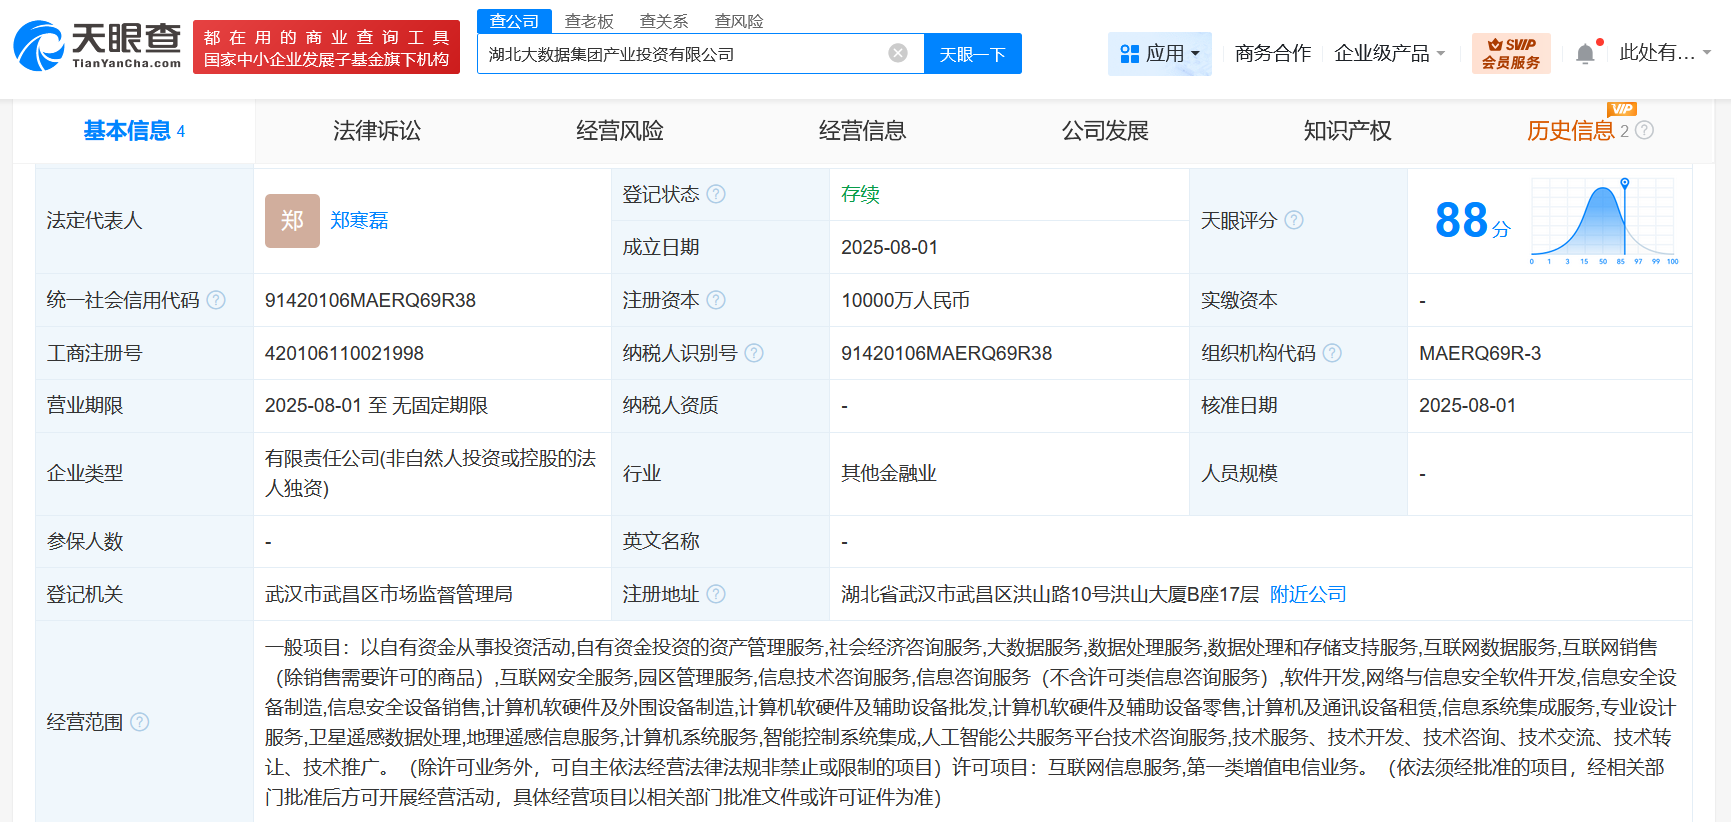Click the SVIP member service badge

tap(1510, 53)
